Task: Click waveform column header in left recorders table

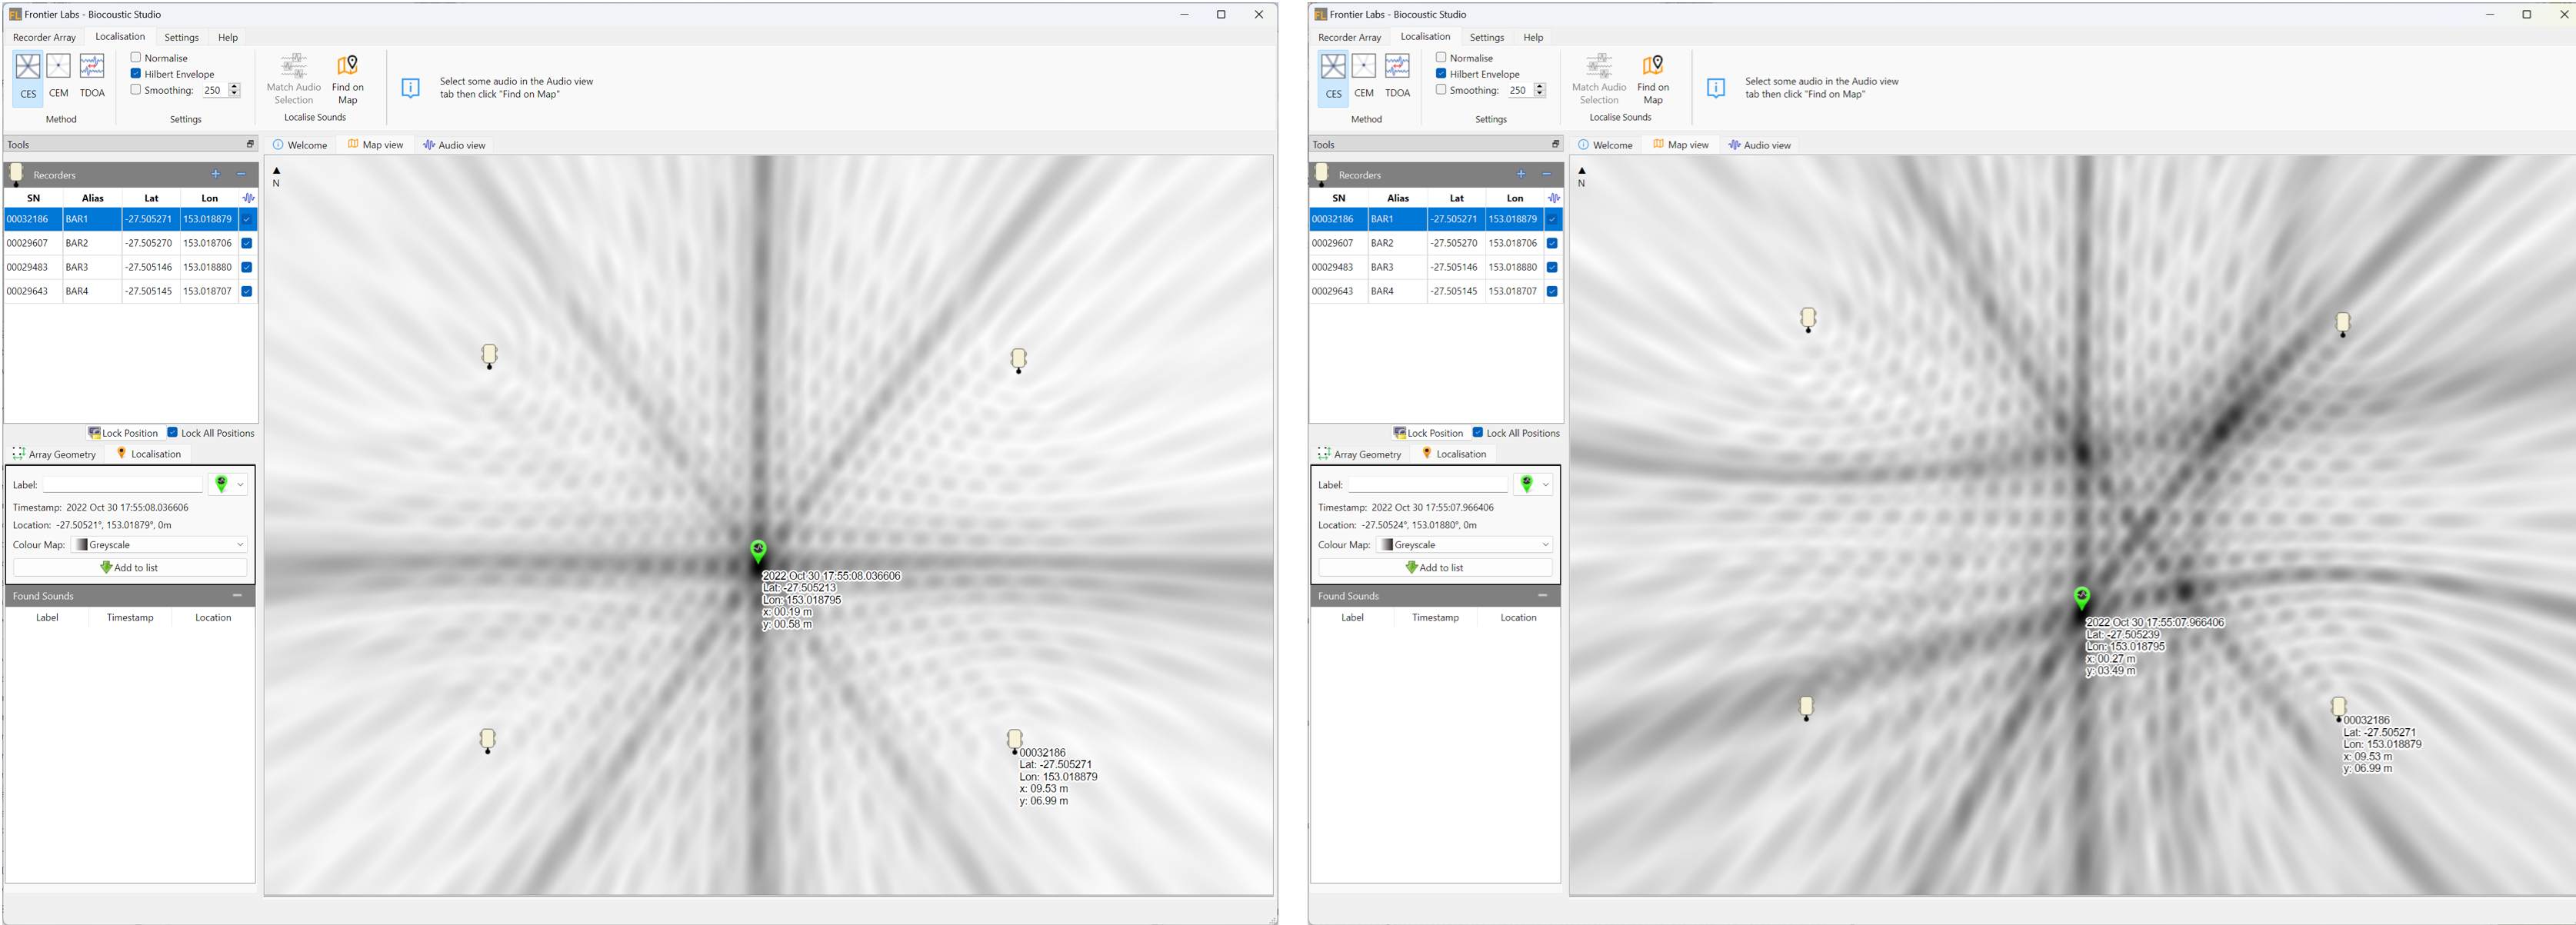Action: [x=248, y=198]
